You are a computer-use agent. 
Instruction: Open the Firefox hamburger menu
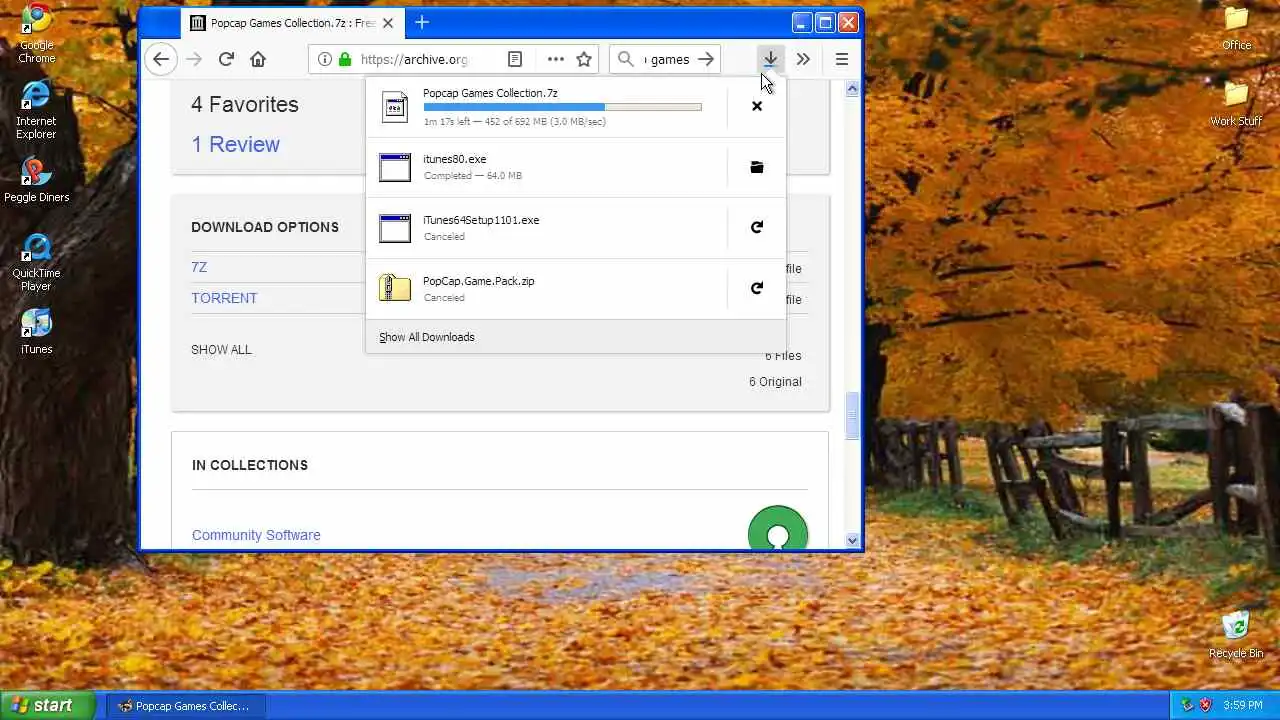click(x=842, y=59)
